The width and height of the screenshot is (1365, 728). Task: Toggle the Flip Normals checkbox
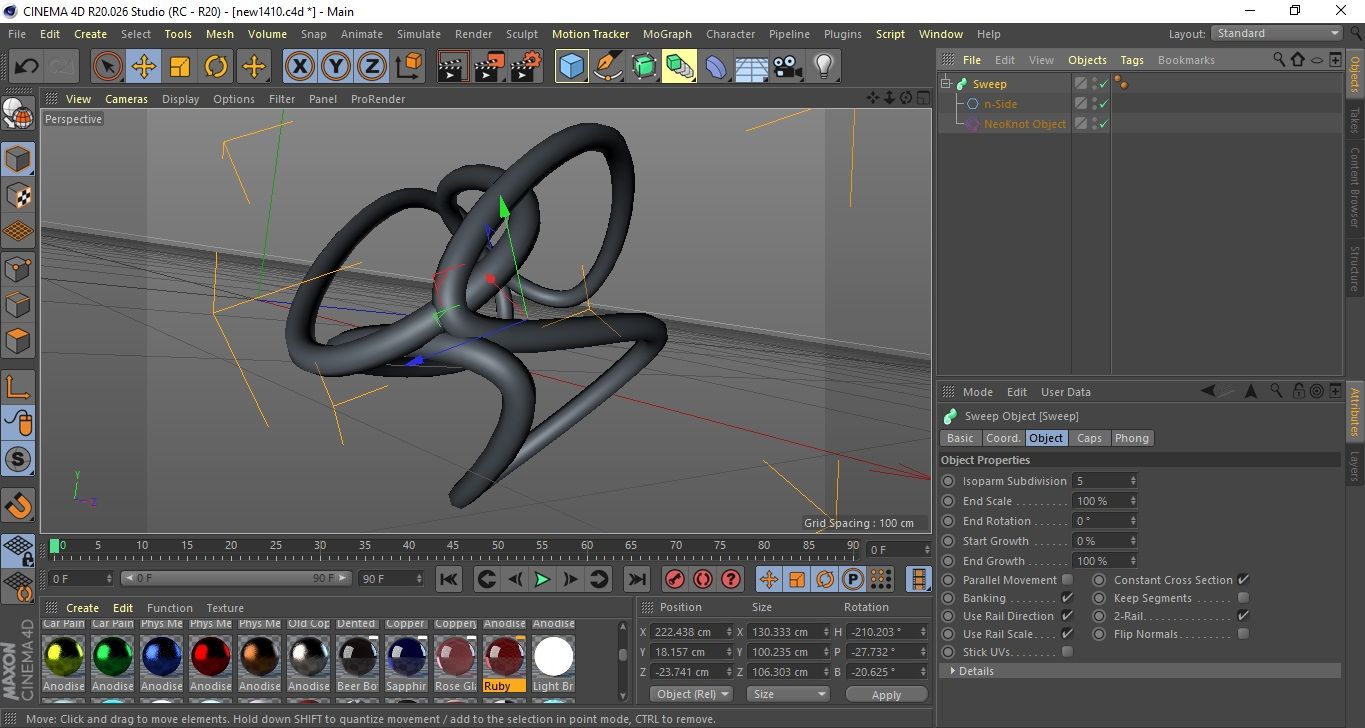[1243, 634]
